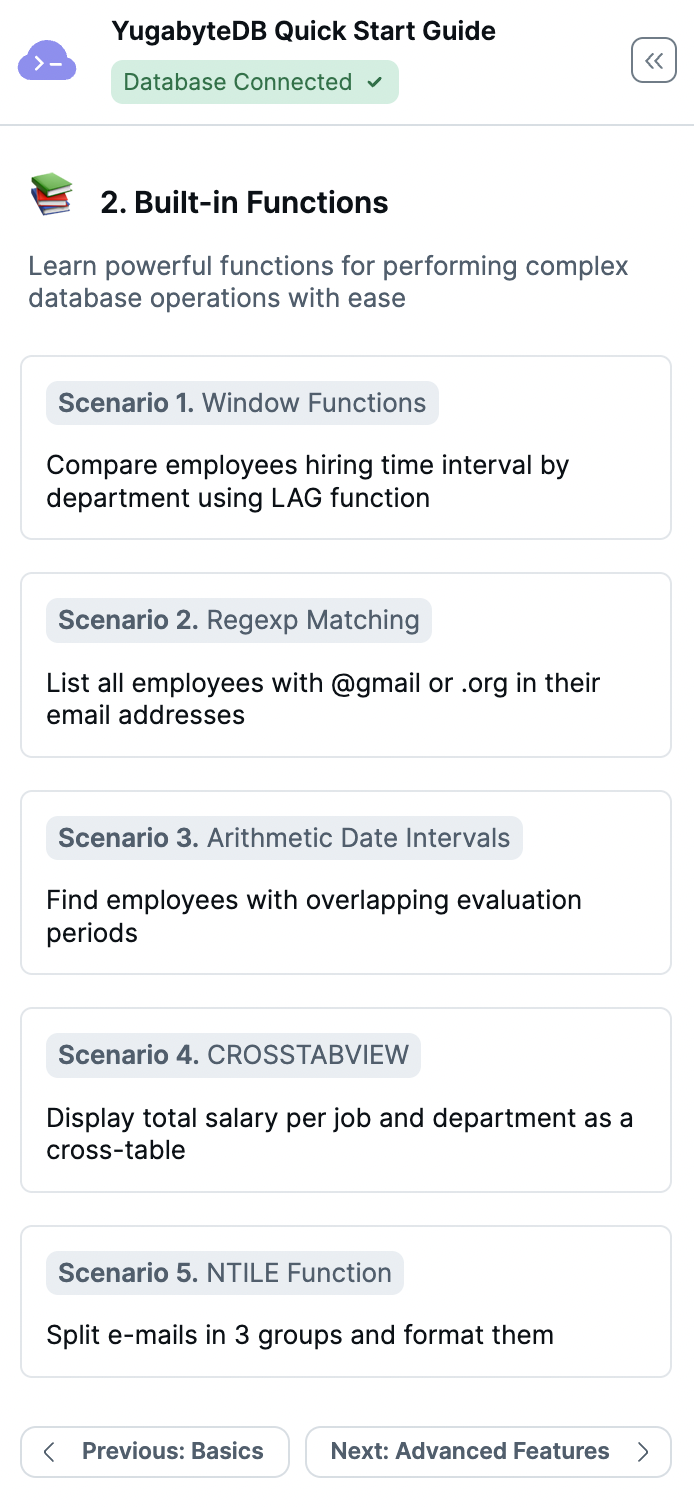This screenshot has height=1508, width=694.
Task: Click the books icon beside Built-in Functions
Action: coord(51,194)
